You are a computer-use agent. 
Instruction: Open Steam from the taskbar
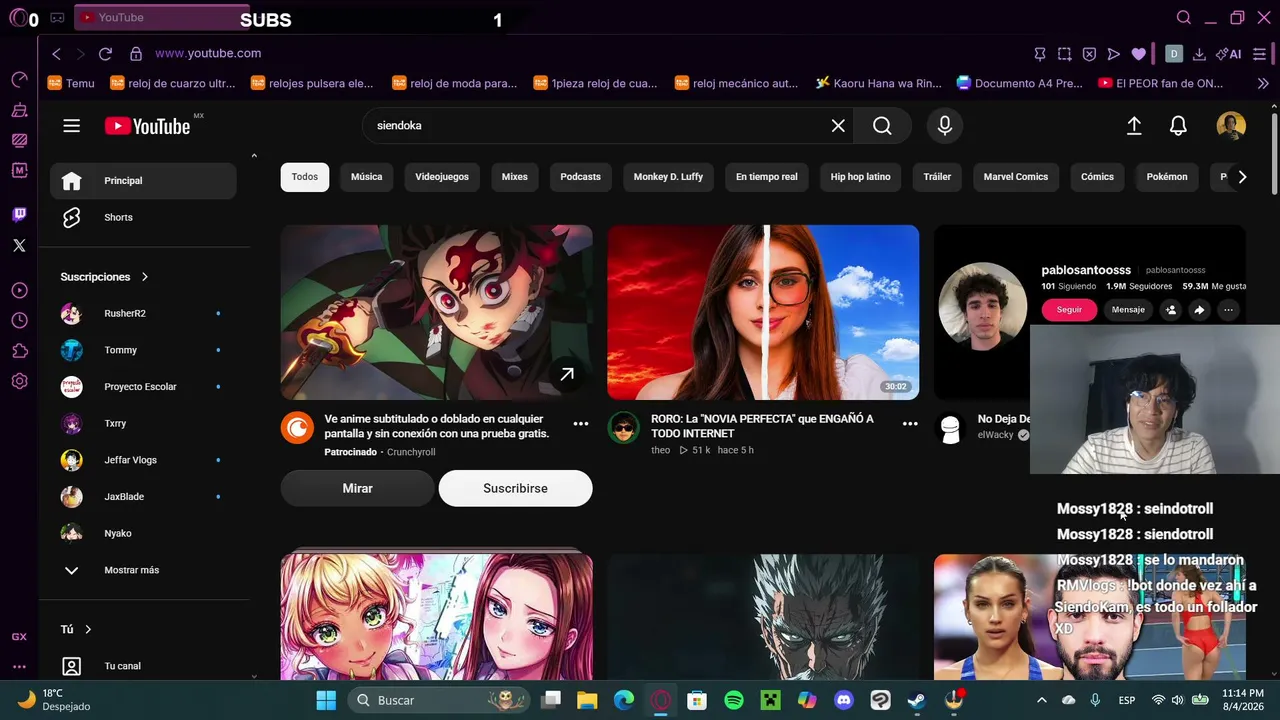coord(917,700)
